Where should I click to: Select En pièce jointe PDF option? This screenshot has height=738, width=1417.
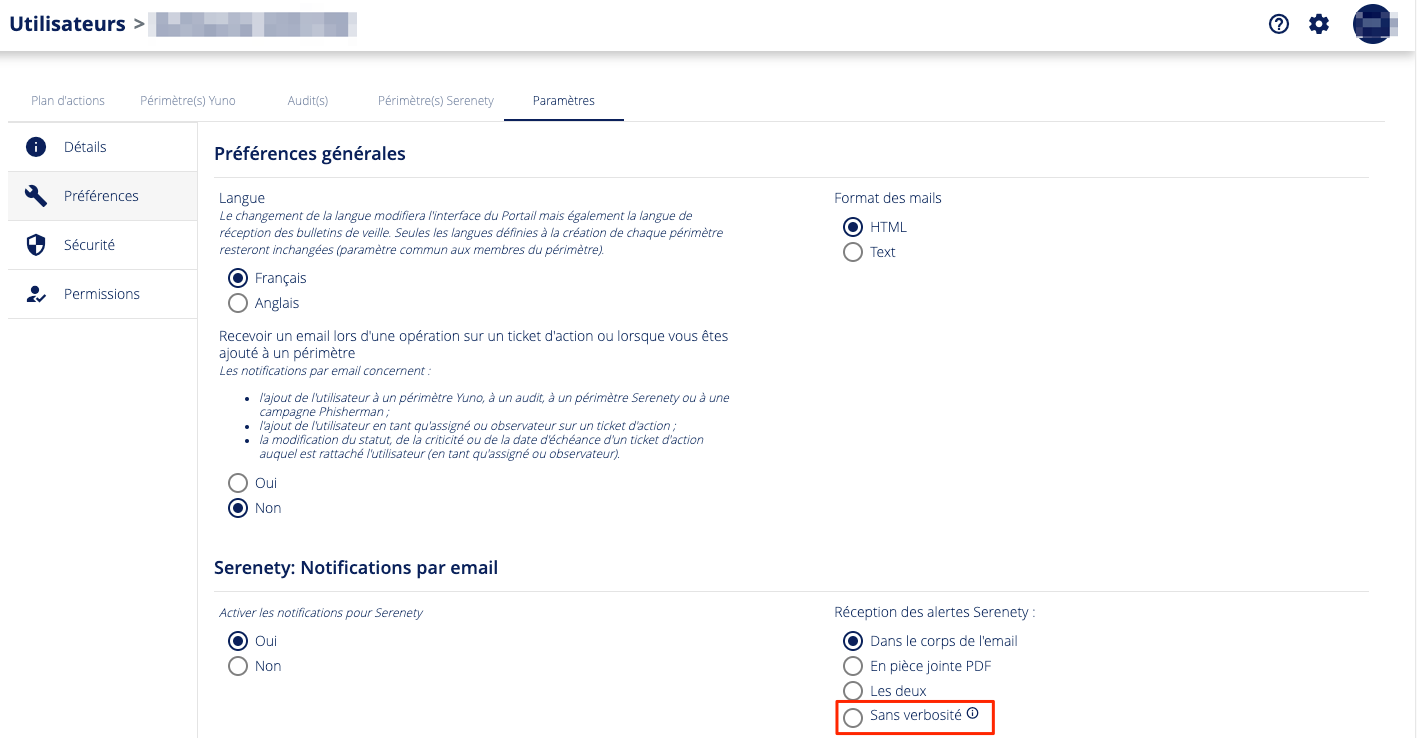pos(853,666)
